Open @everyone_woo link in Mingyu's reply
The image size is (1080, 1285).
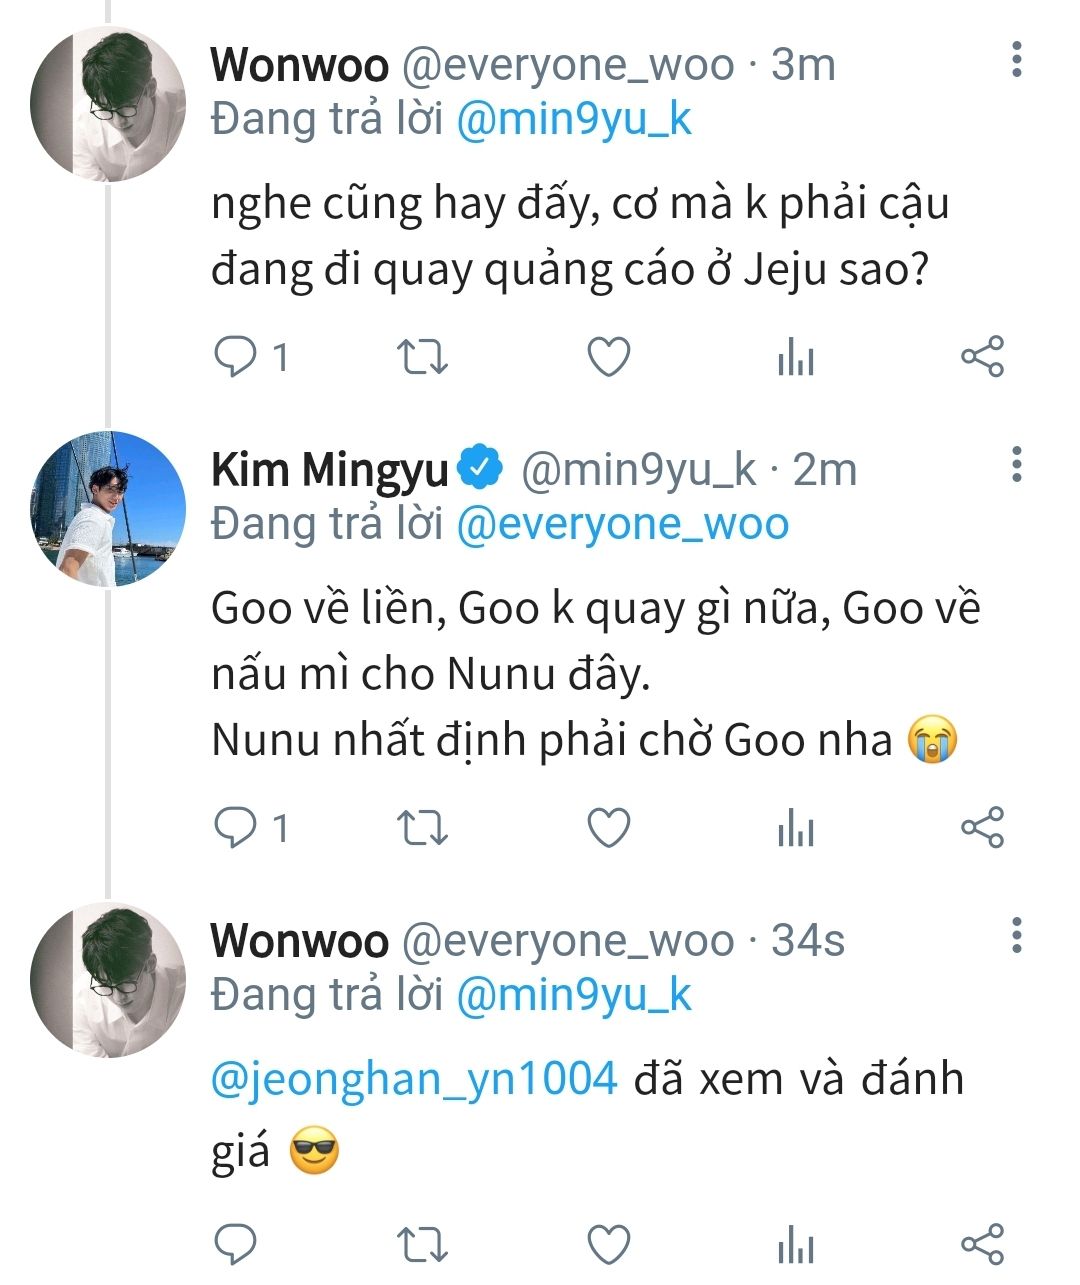622,524
